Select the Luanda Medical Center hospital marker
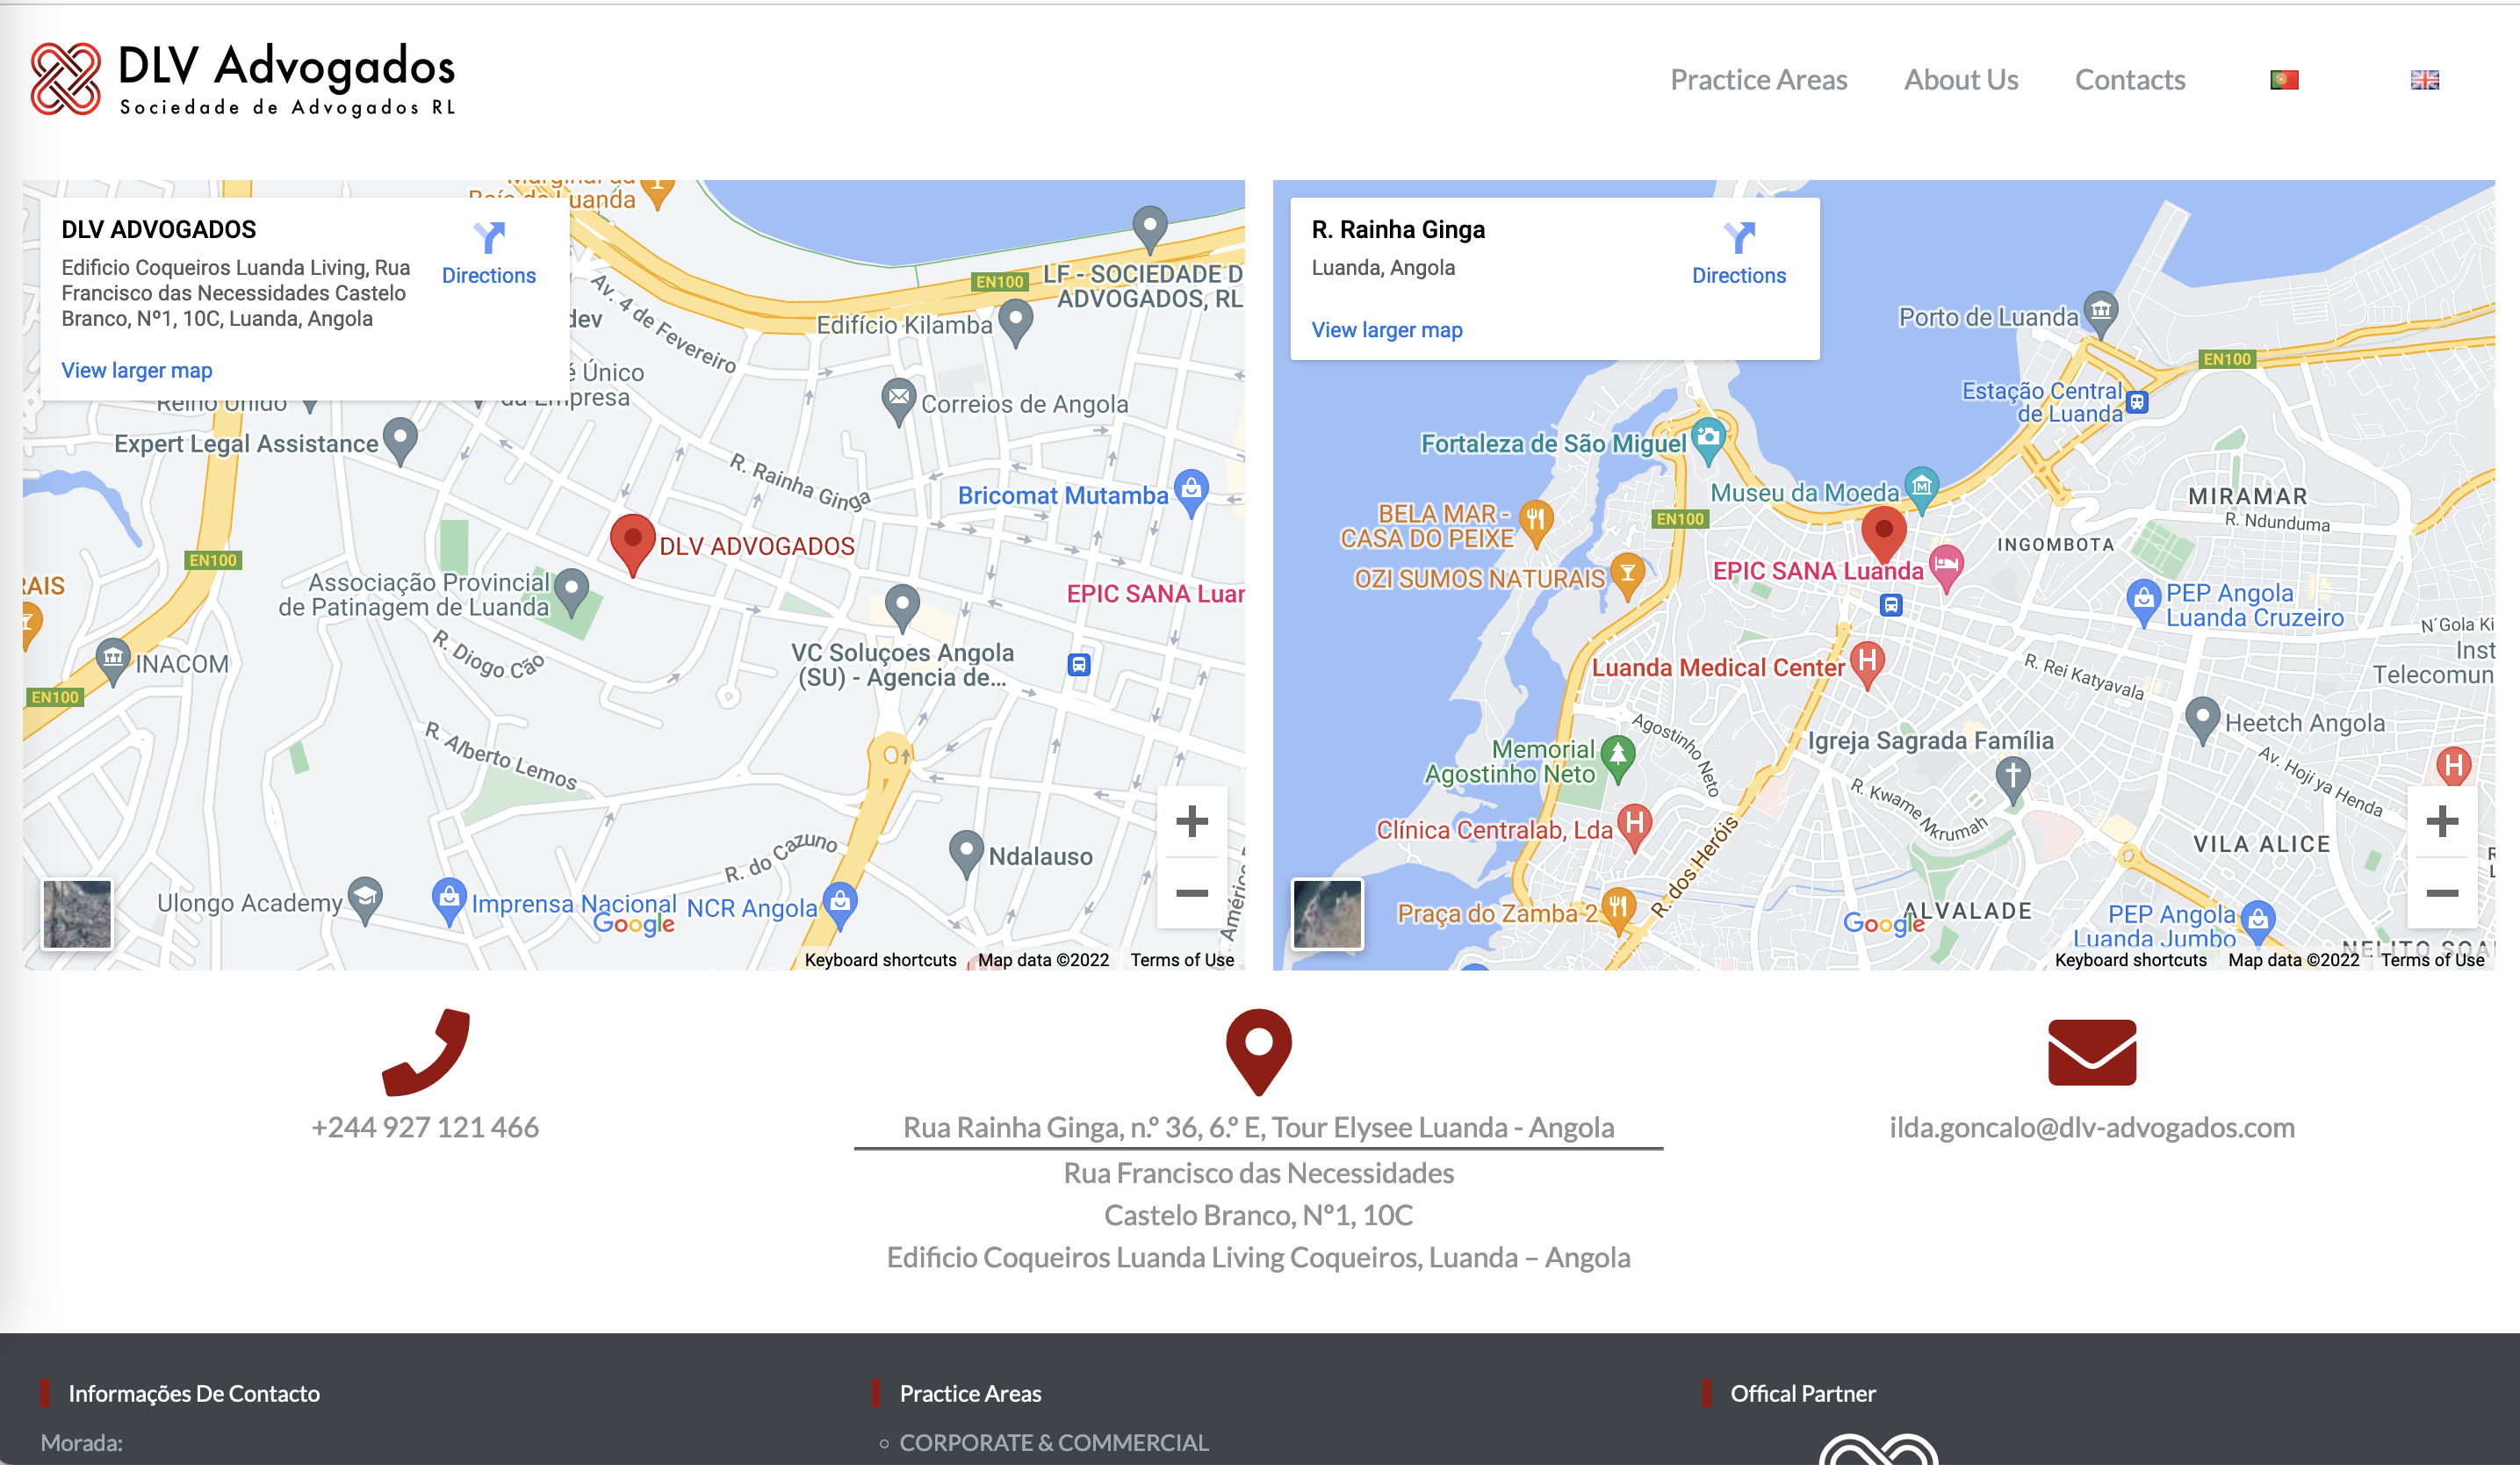Image resolution: width=2520 pixels, height=1465 pixels. pos(1867,665)
